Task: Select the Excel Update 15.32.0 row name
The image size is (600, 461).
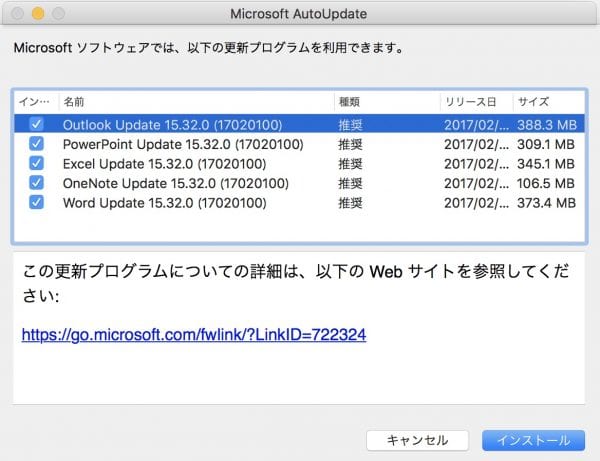Action: 165,164
